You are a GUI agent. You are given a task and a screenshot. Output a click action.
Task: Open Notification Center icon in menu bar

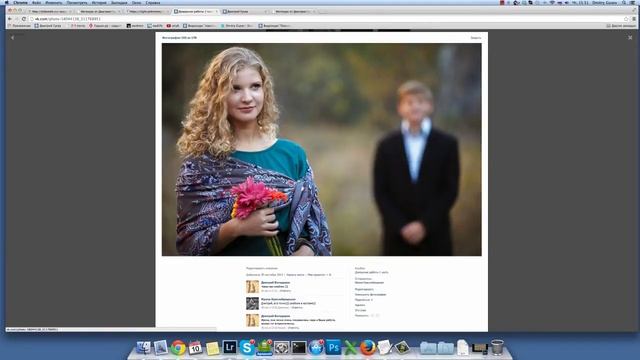coord(632,2)
